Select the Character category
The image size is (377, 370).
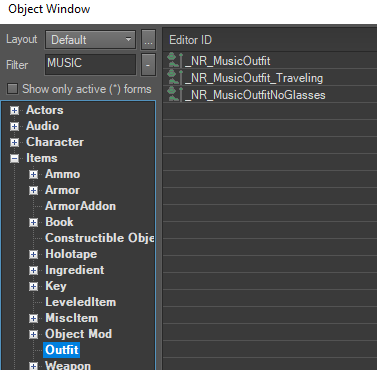point(55,142)
